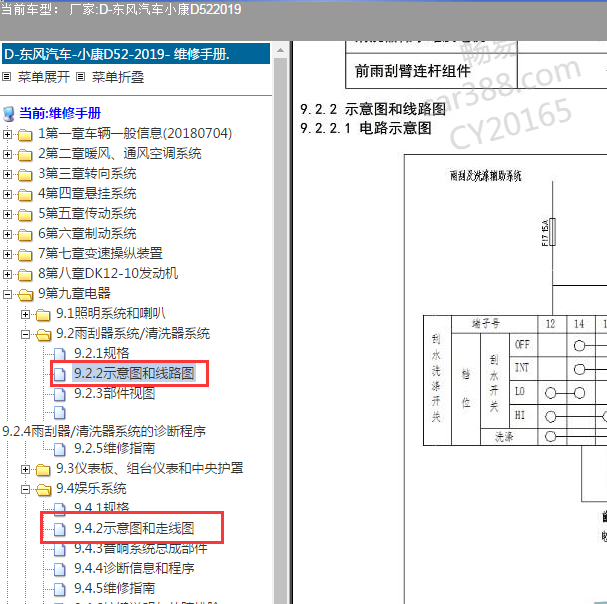Image resolution: width=607 pixels, height=604 pixels.
Task: Click folder icon of 8第八章DK12-10发动机
Action: 25,275
